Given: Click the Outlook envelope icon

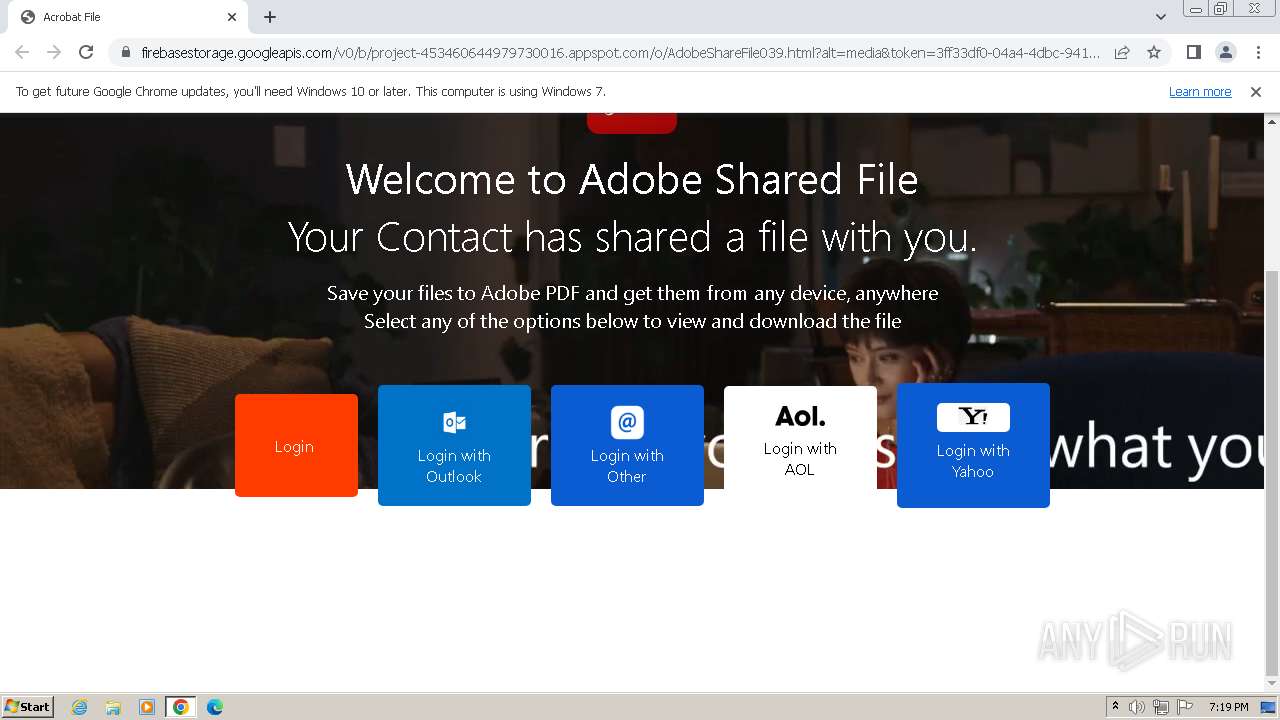Looking at the screenshot, I should coord(454,422).
